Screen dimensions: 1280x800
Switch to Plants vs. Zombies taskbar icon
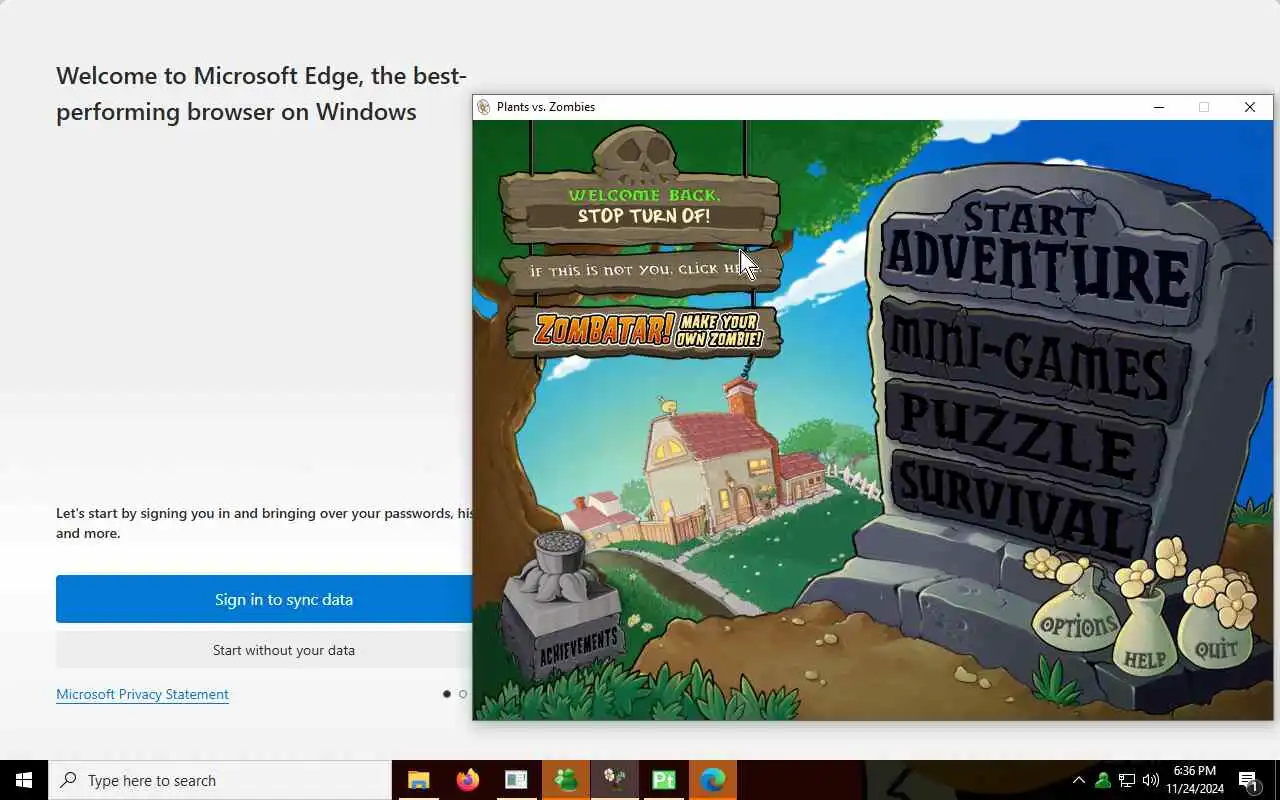614,780
